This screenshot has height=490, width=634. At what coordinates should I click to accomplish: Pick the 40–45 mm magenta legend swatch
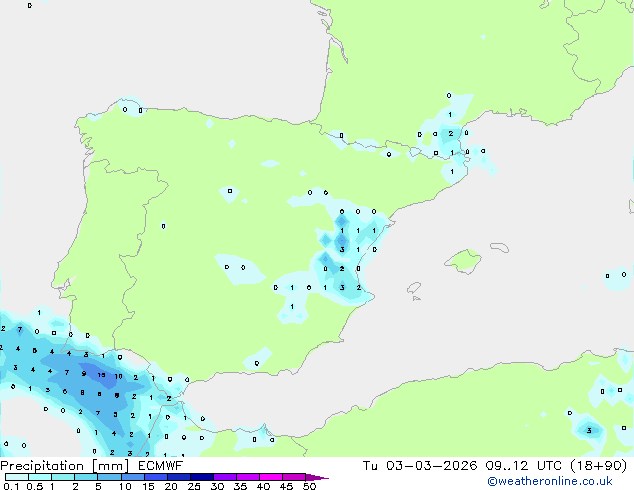coord(271,477)
